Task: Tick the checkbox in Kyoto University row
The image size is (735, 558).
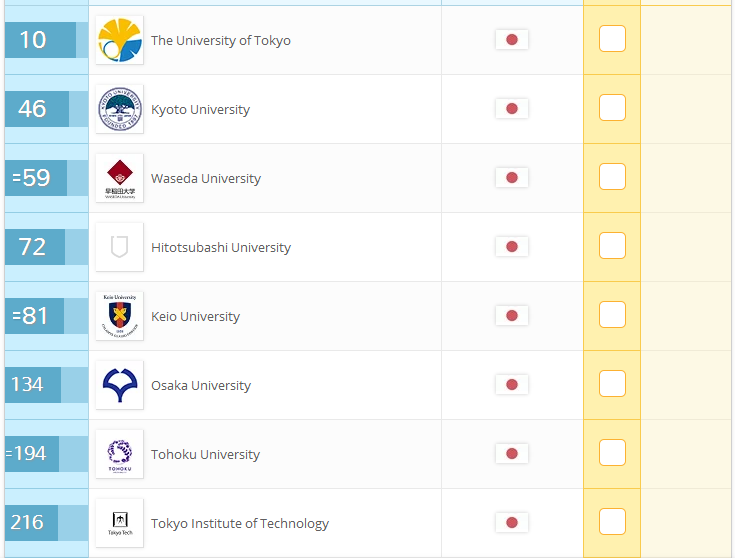Action: (612, 107)
